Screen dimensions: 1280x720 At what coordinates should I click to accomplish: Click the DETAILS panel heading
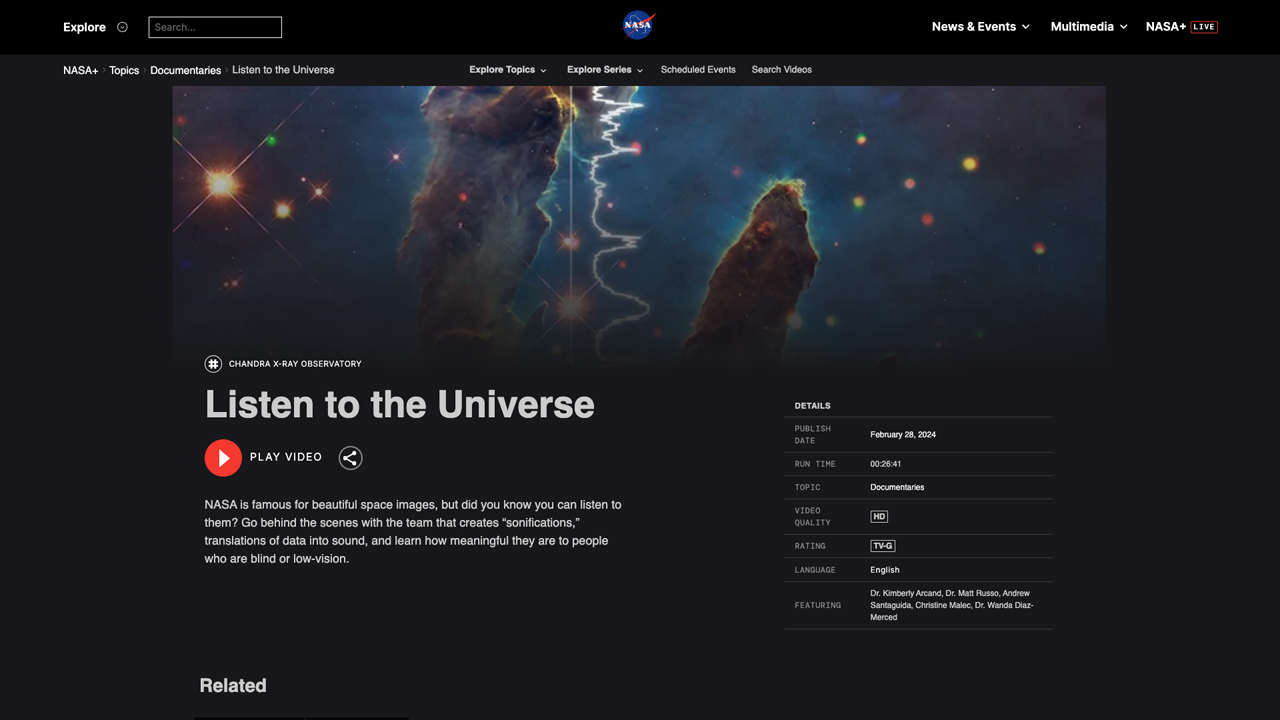(x=813, y=406)
